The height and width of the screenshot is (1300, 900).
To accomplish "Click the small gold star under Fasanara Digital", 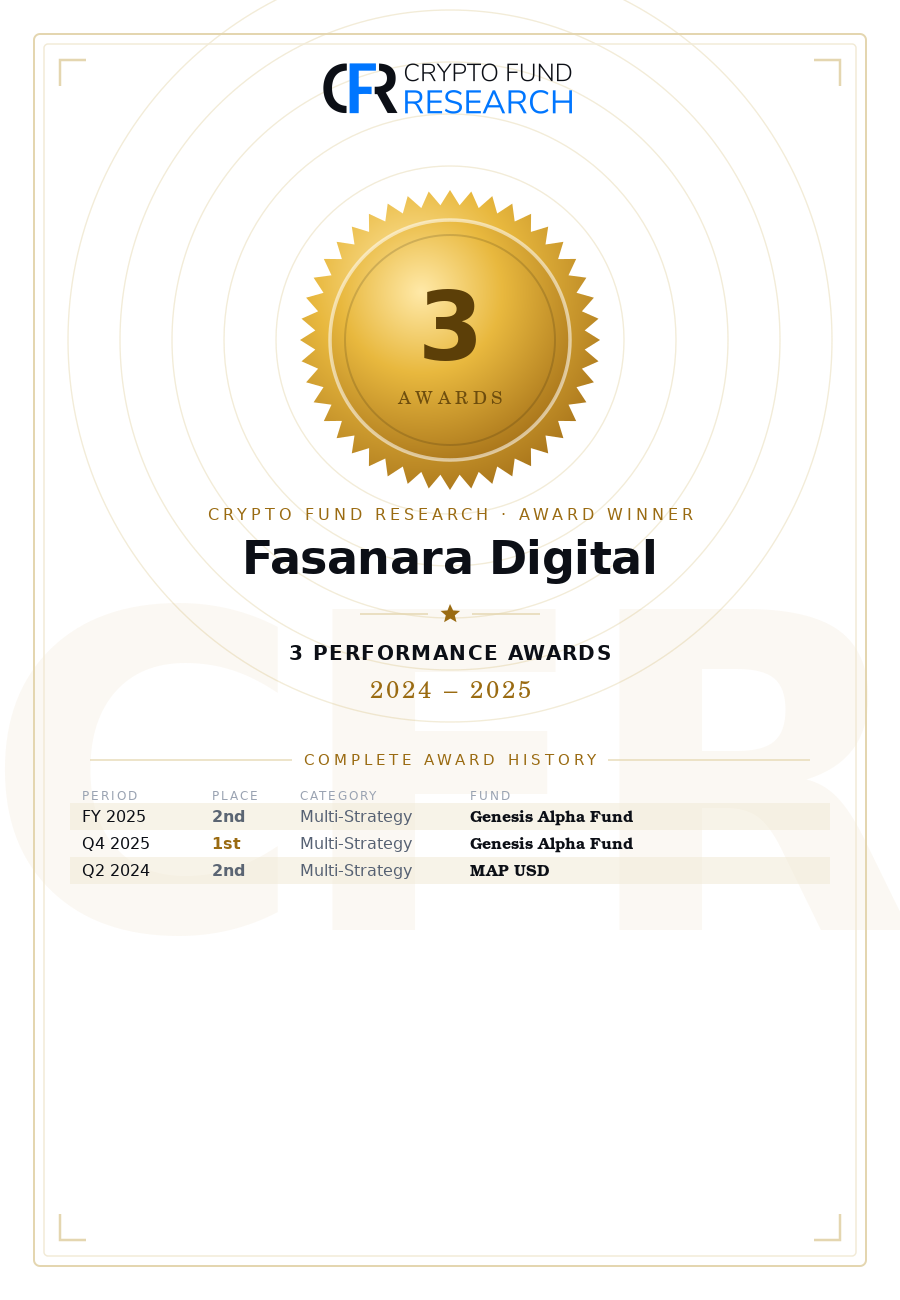I will click(x=450, y=613).
